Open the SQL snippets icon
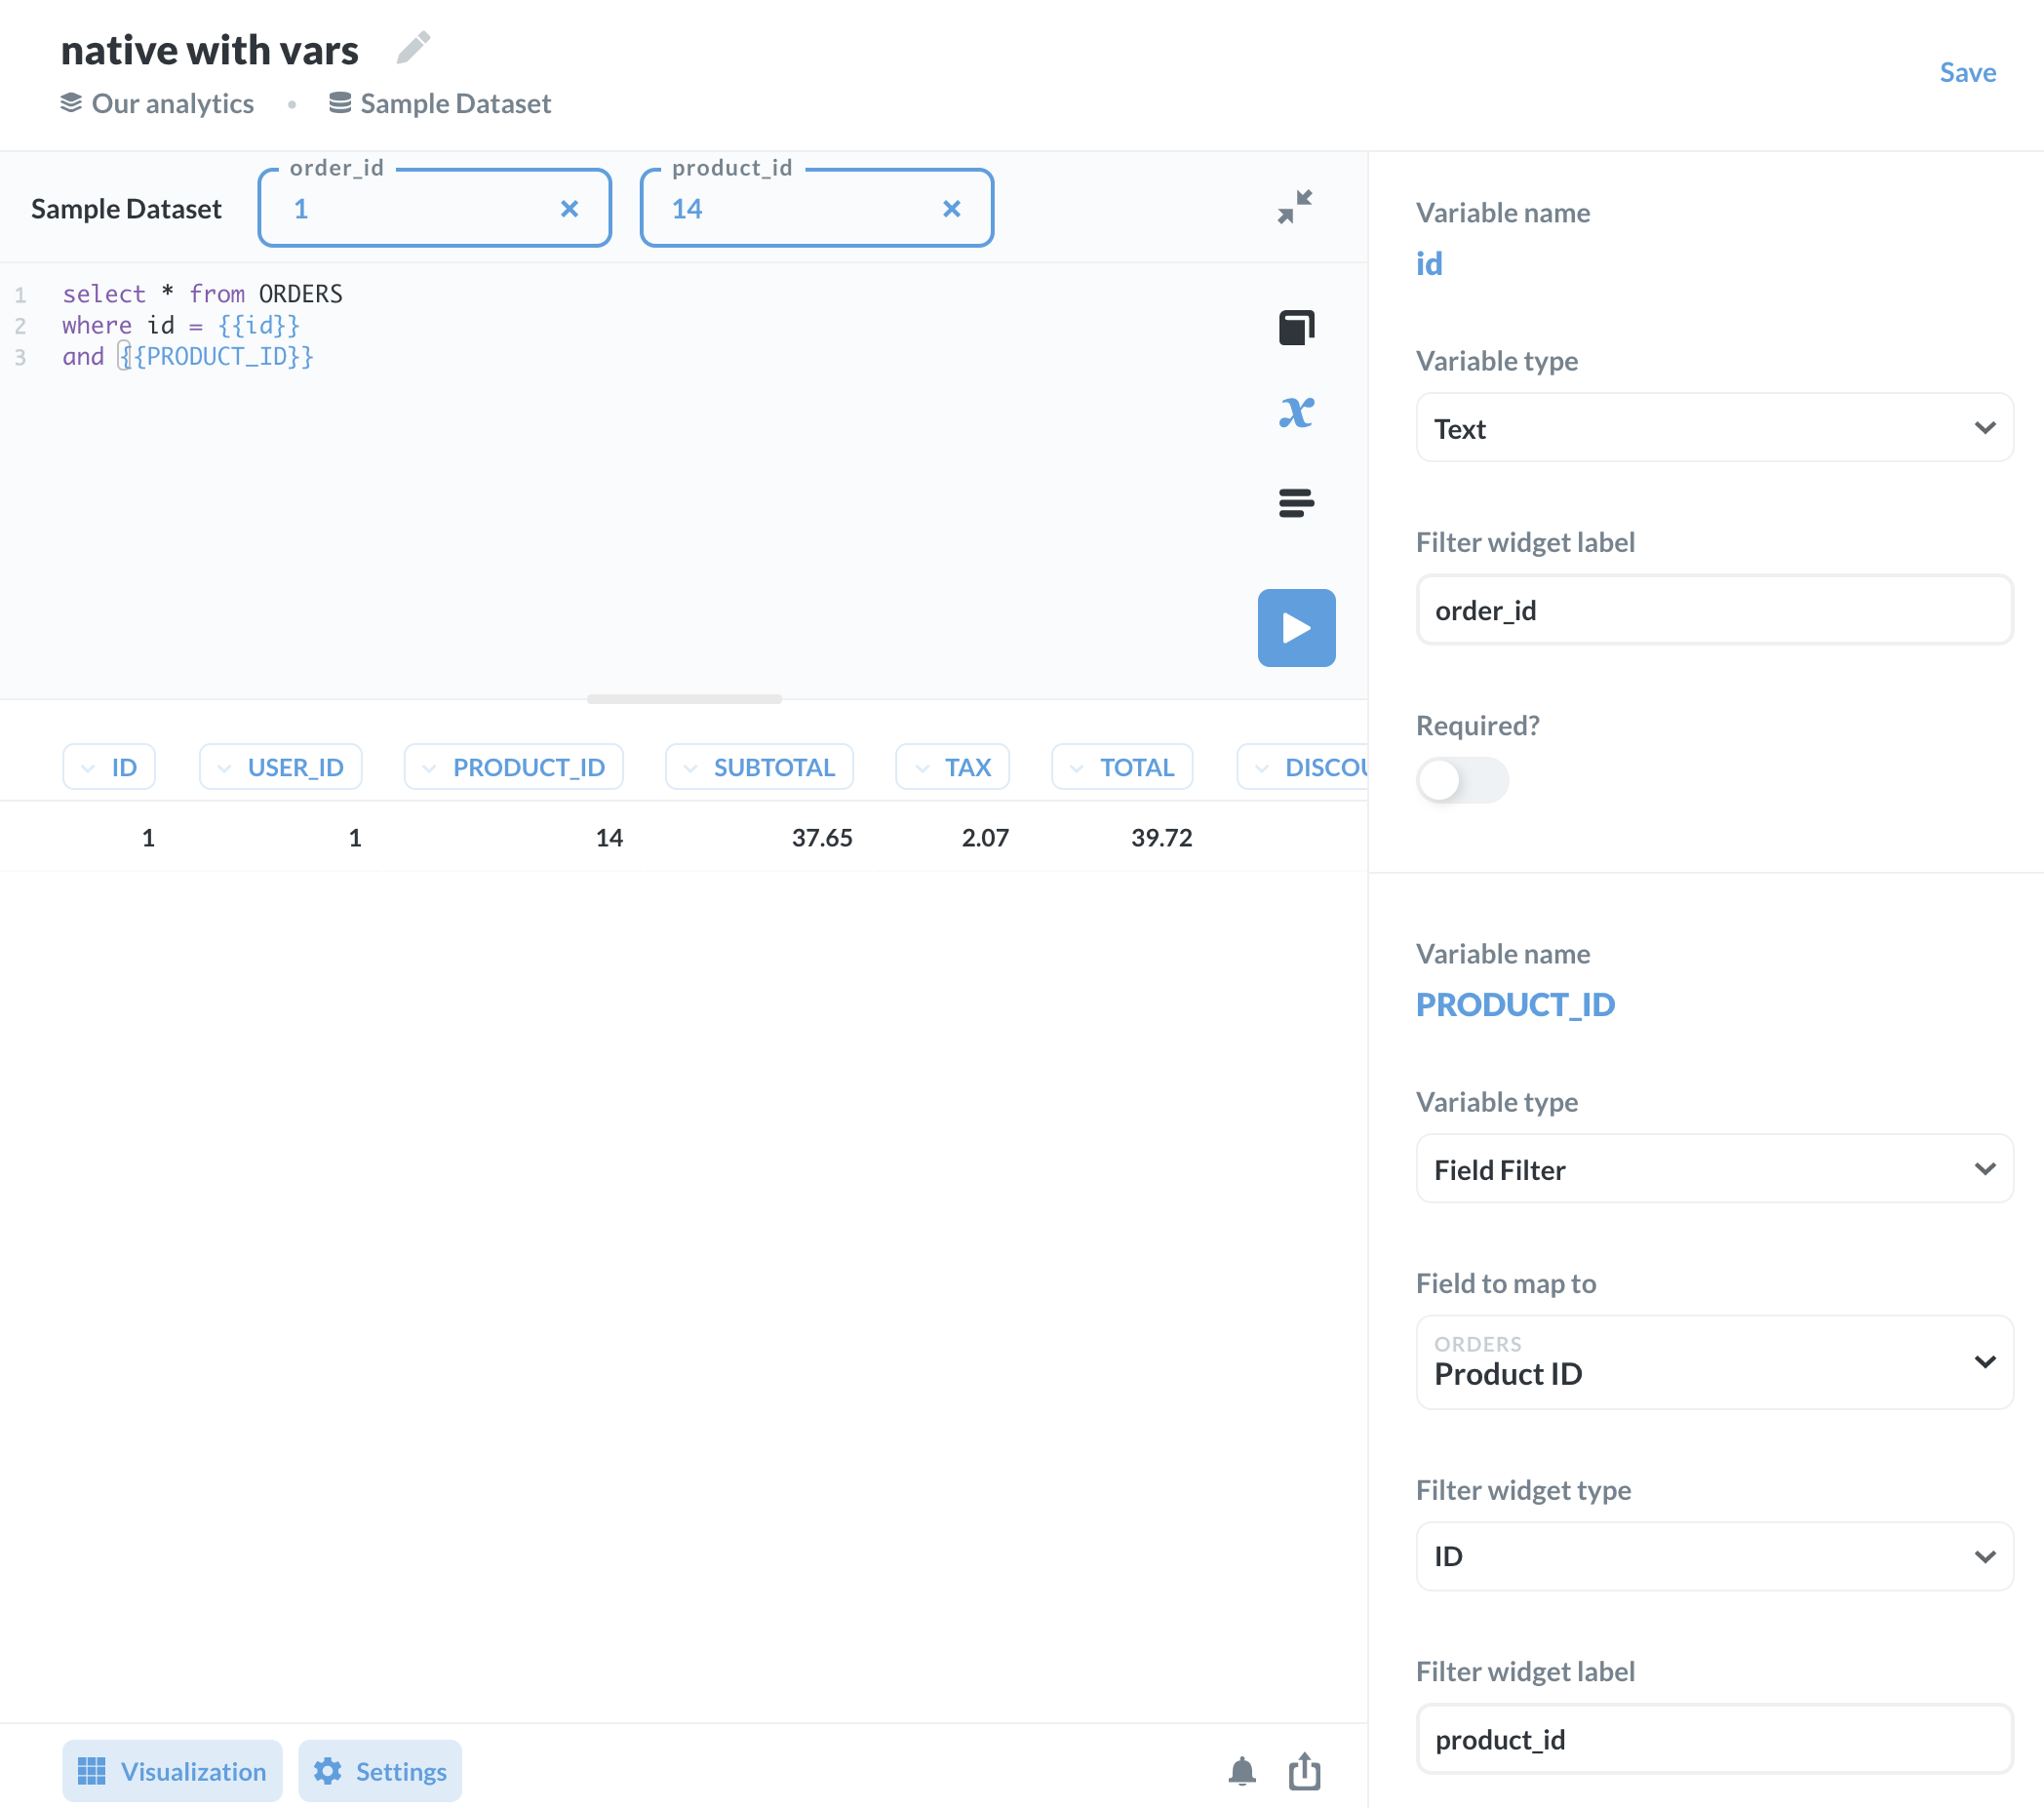Screen dimensions: 2044x1808 tap(1296, 502)
